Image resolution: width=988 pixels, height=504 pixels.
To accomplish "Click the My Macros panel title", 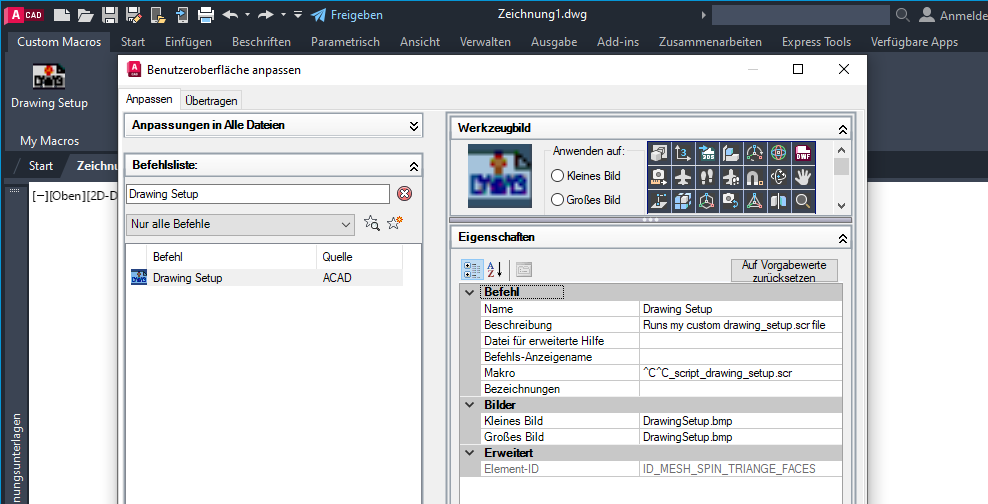I will click(x=49, y=140).
